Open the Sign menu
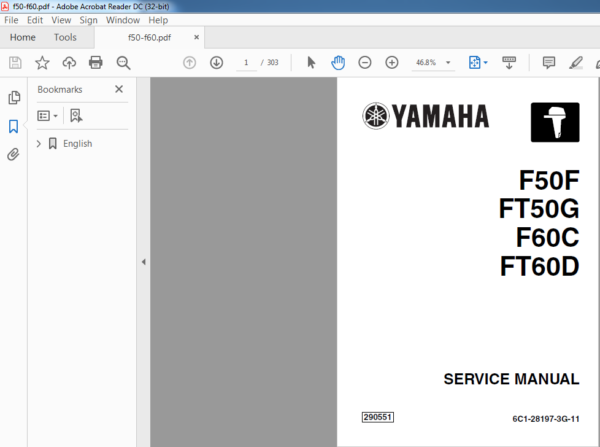Screen dimensions: 600x447 point(88,20)
